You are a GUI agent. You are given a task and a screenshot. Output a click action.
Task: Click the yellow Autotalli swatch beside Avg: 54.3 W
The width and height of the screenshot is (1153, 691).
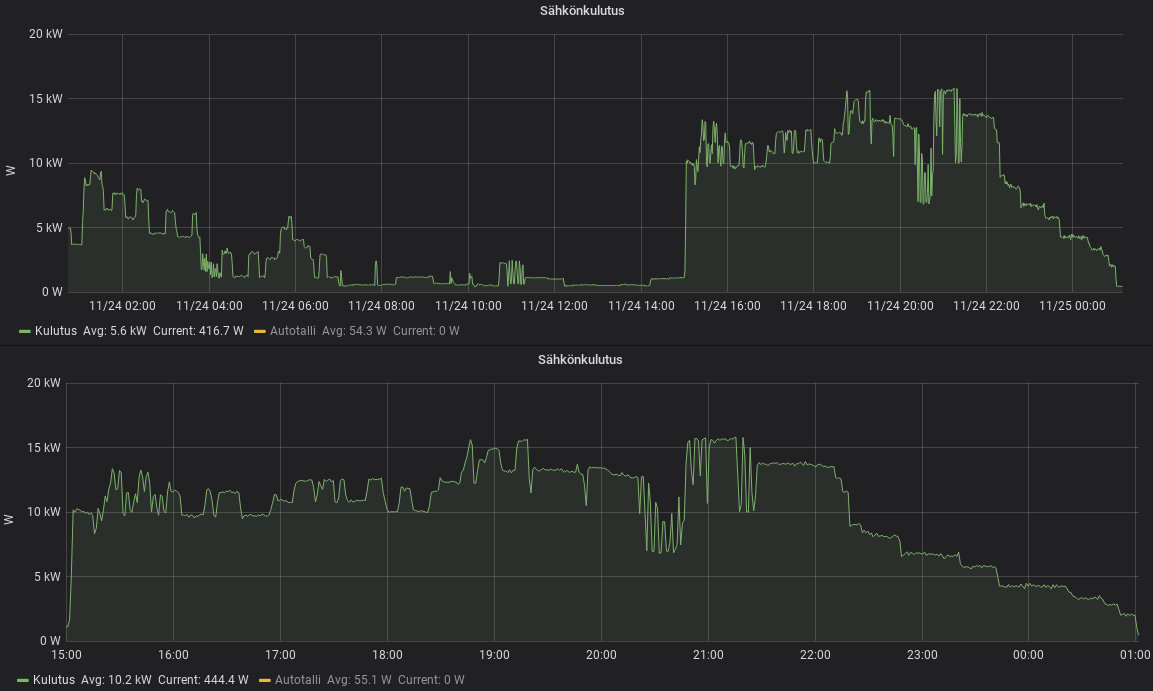pyautogui.click(x=260, y=332)
